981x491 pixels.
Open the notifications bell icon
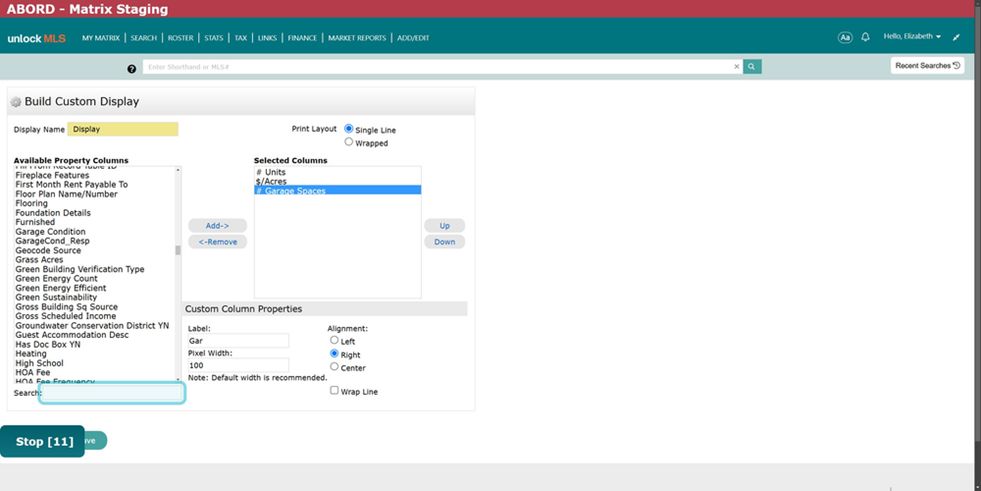click(865, 38)
